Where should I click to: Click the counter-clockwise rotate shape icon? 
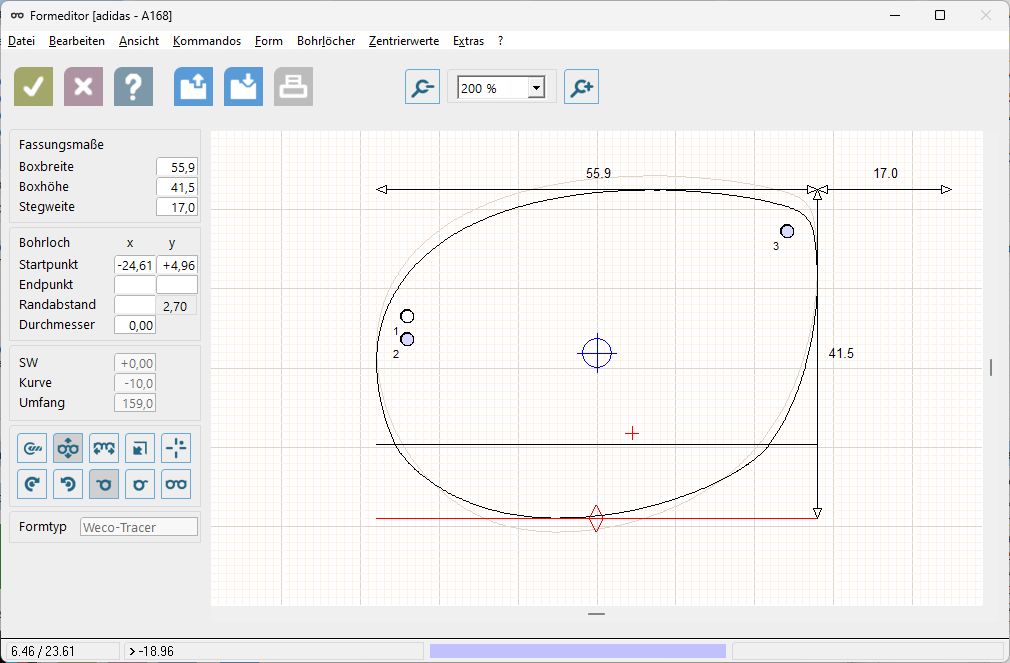[x=68, y=484]
